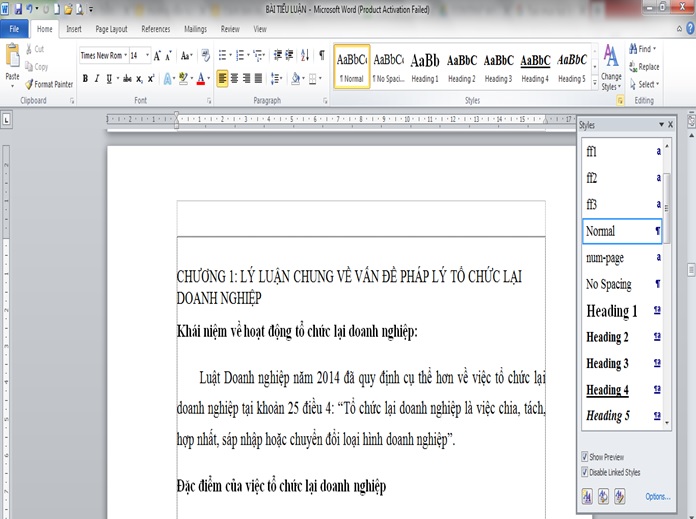The width and height of the screenshot is (696, 519).
Task: Switch to the Page Layout tab
Action: pos(111,30)
